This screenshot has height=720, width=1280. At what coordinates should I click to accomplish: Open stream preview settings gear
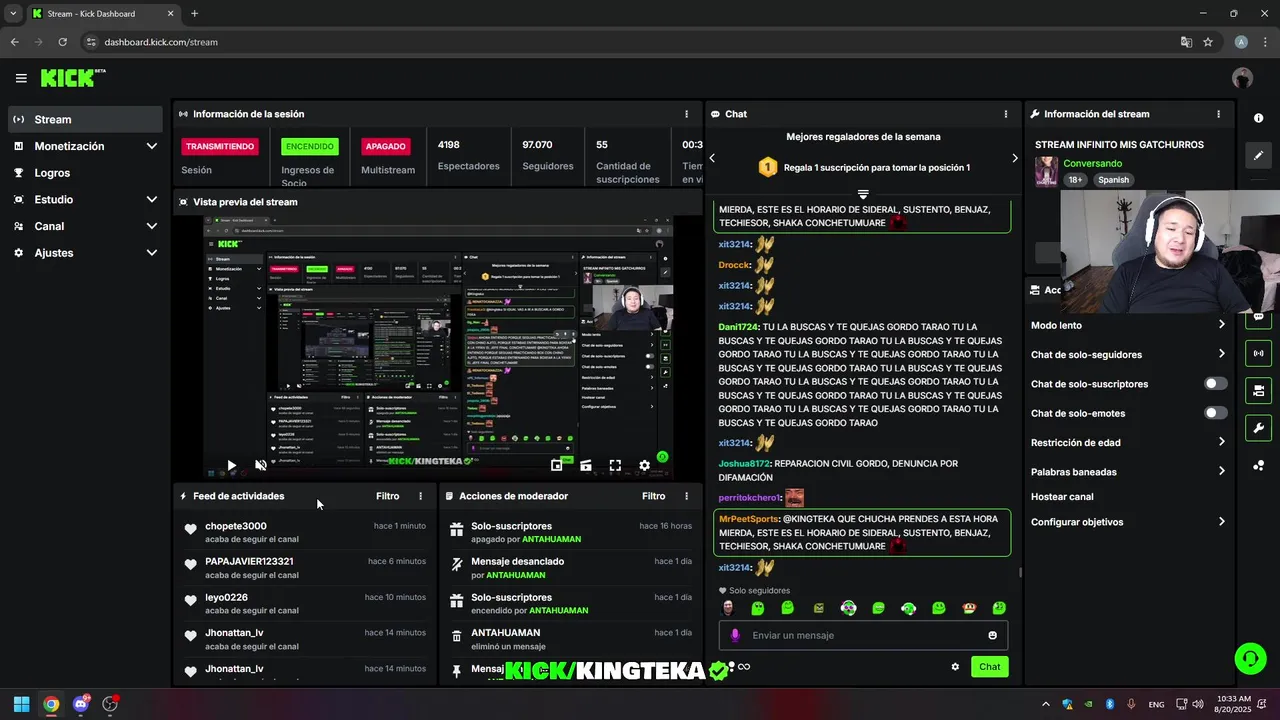(645, 465)
